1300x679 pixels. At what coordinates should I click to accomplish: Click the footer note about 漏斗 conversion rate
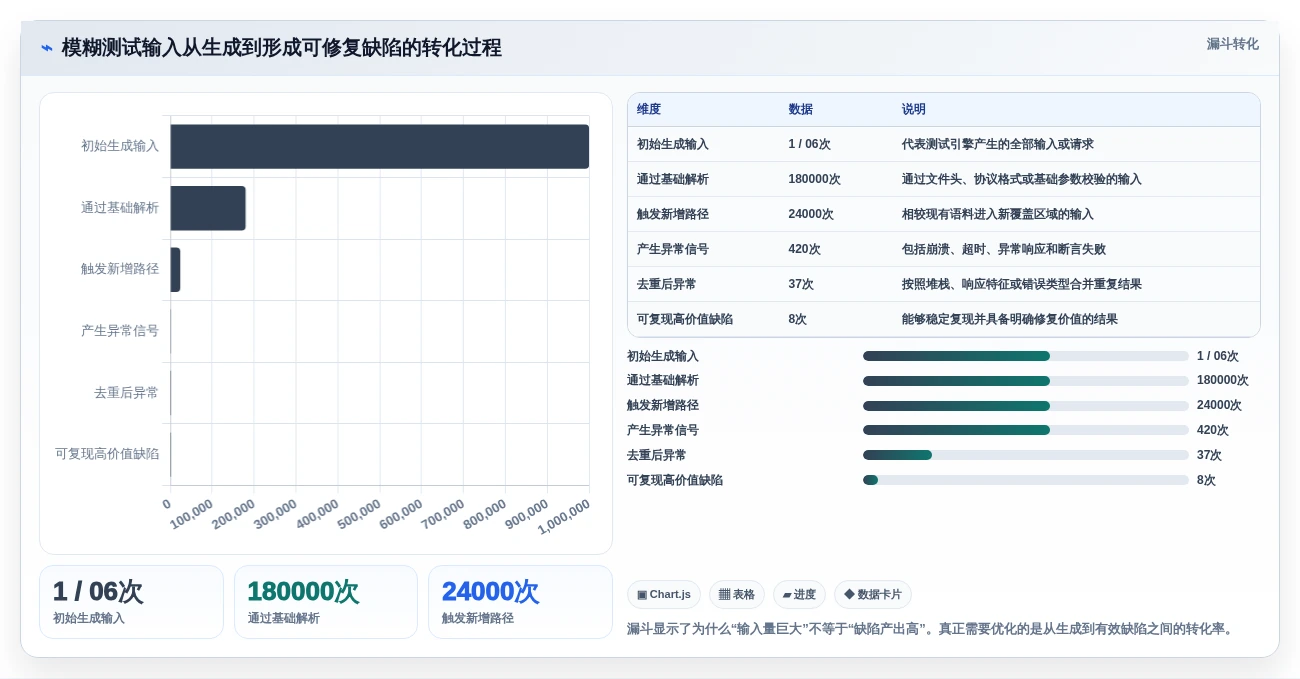coord(933,629)
